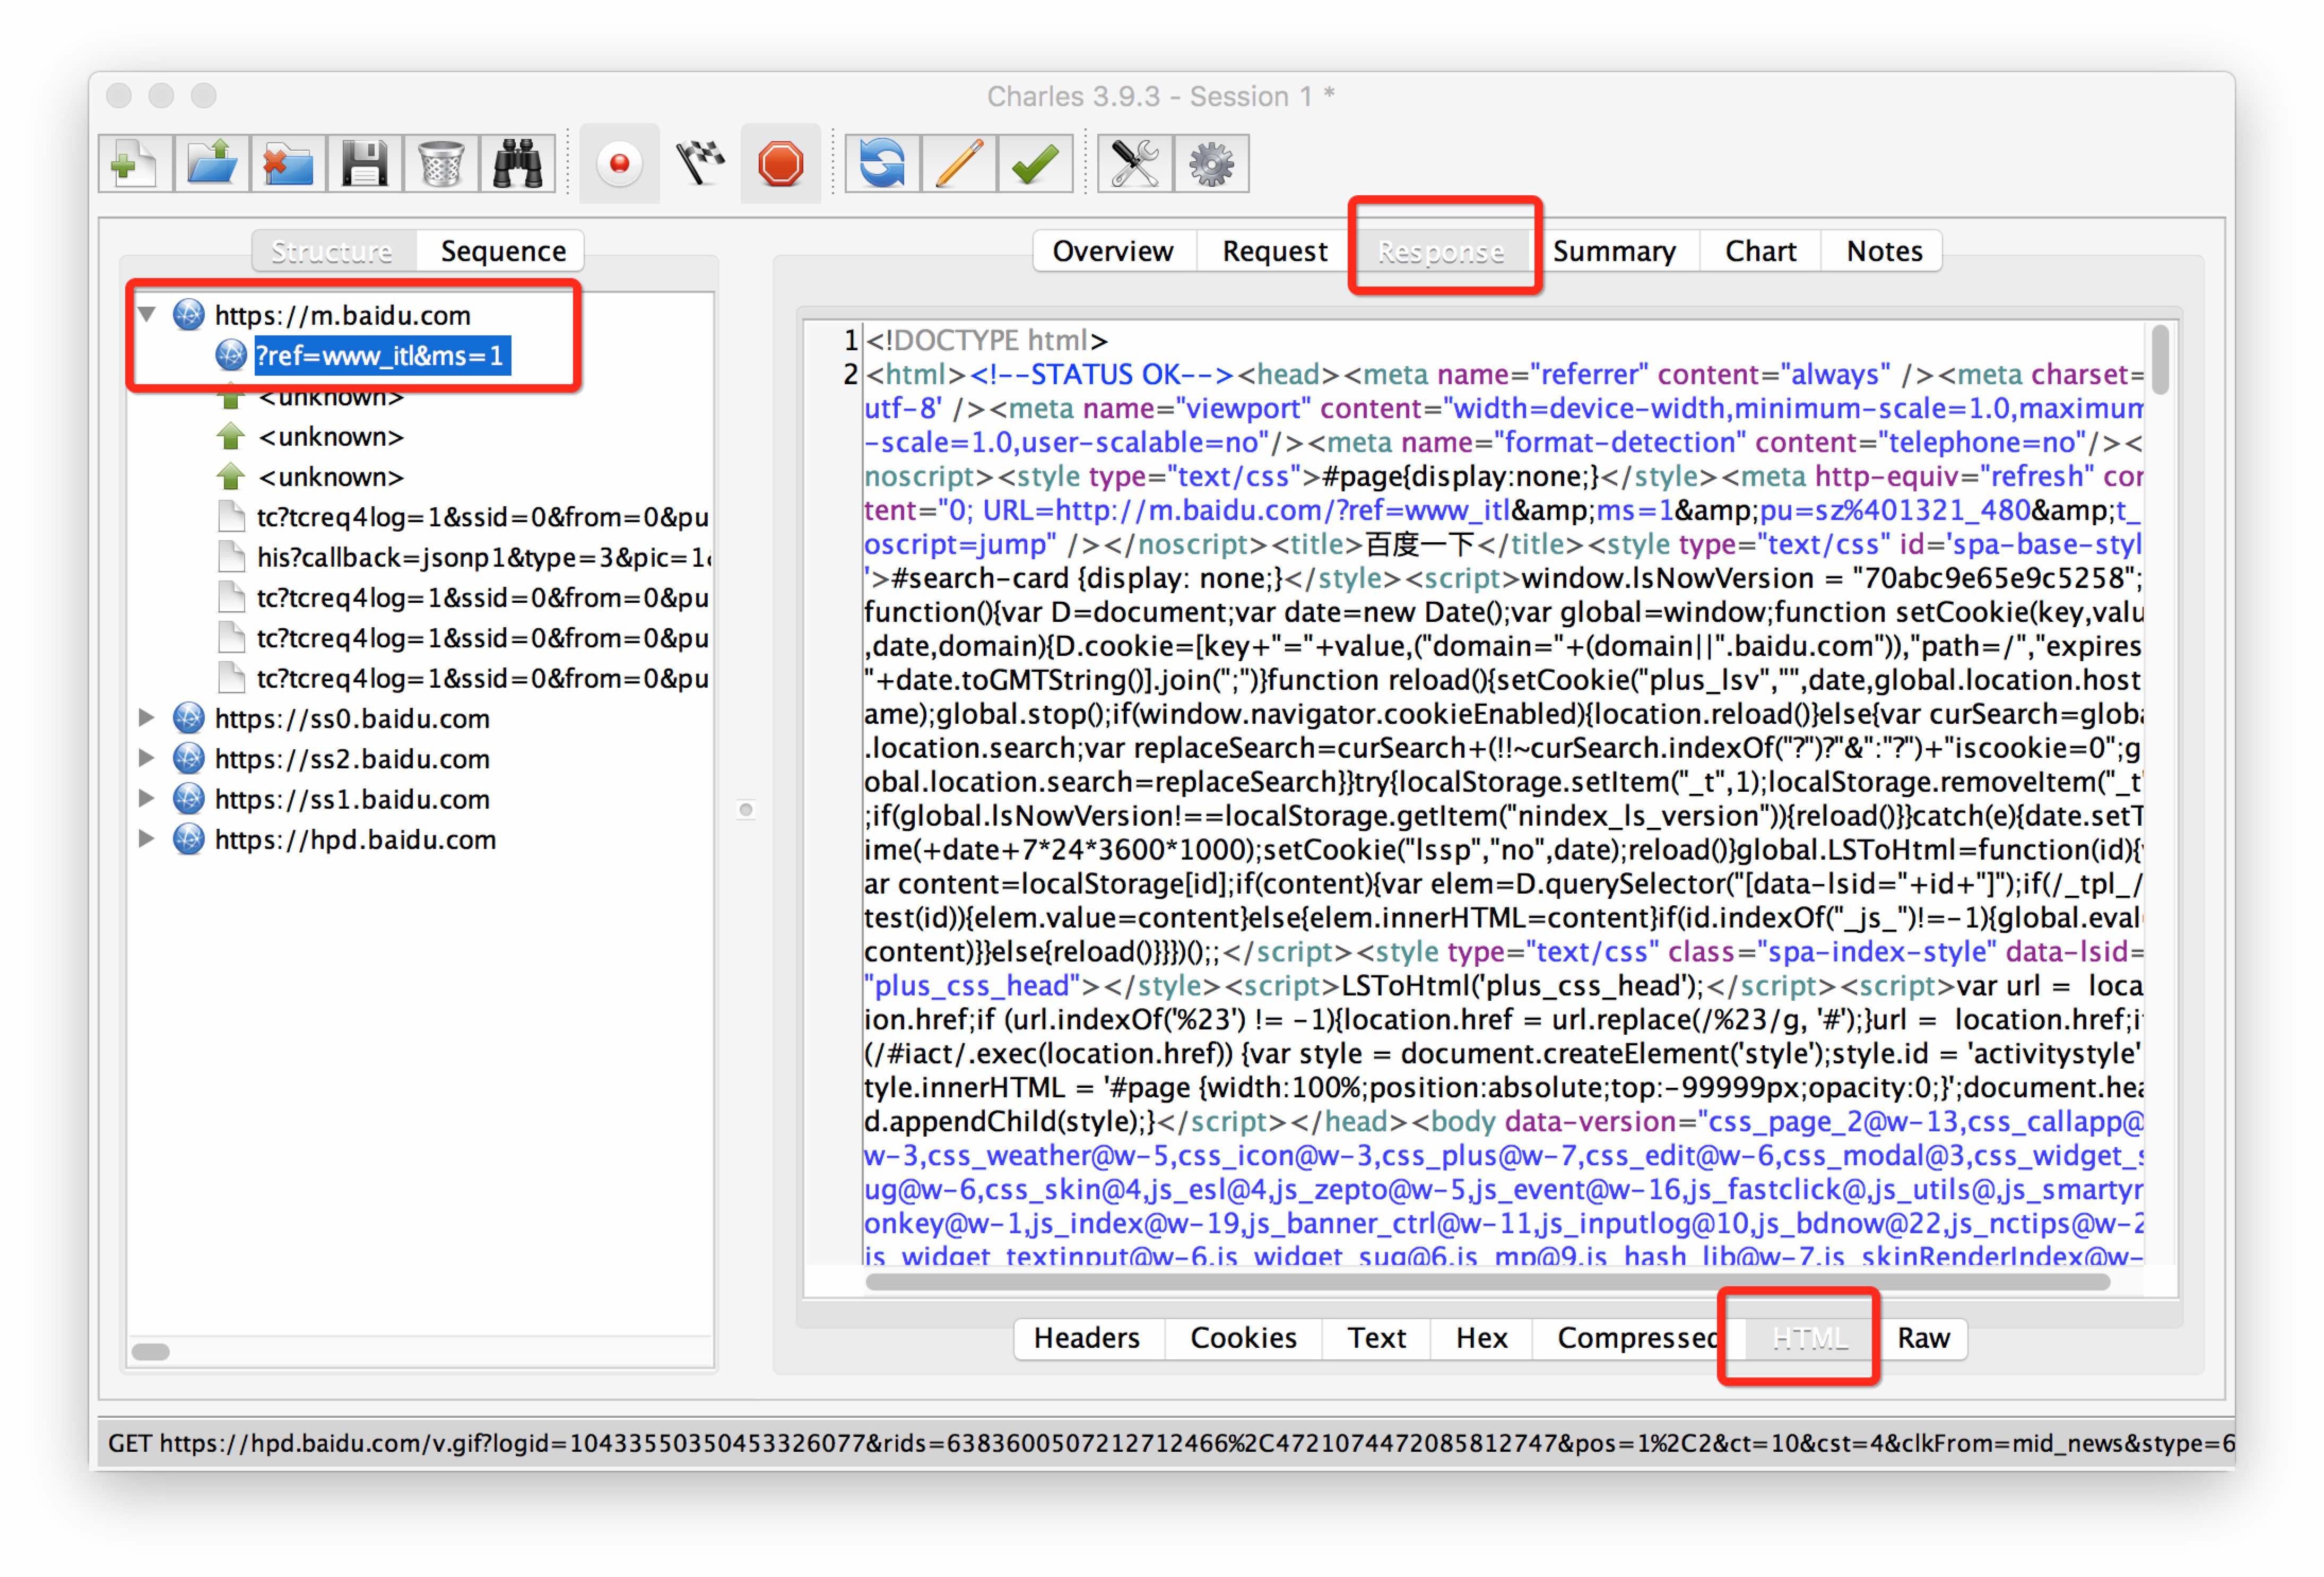This screenshot has height=1577, width=2324.
Task: Select https://m.baidu.com host entry
Action: coord(342,315)
